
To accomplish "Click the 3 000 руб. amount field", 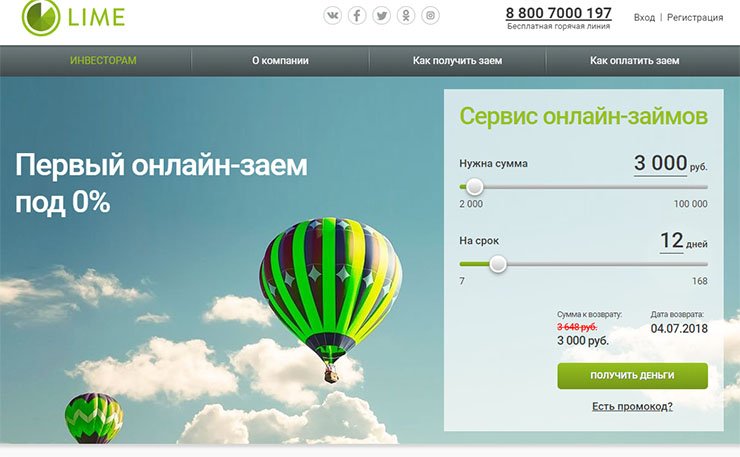I will 660,163.
